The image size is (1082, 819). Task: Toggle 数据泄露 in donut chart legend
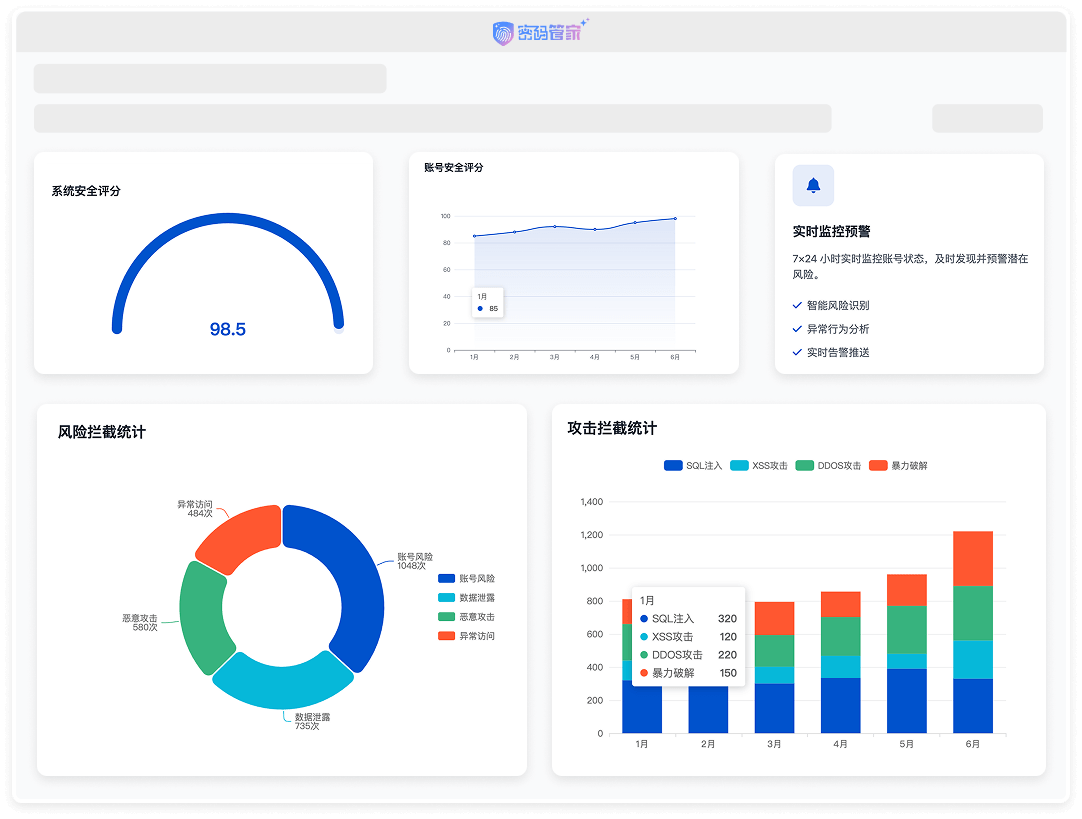pyautogui.click(x=466, y=598)
